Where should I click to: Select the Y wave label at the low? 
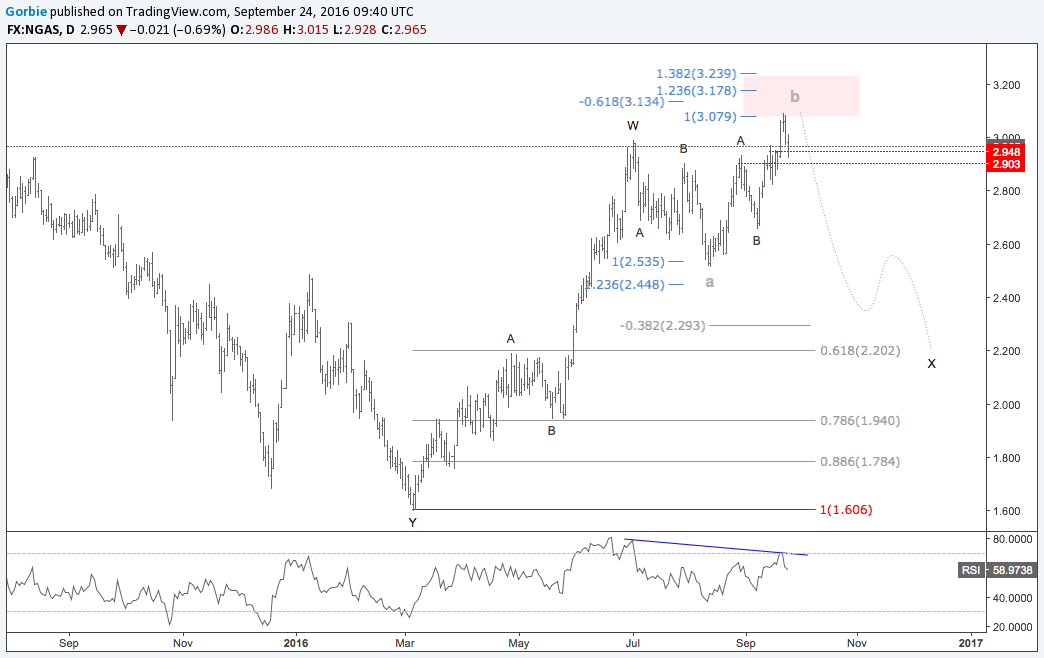[x=412, y=523]
